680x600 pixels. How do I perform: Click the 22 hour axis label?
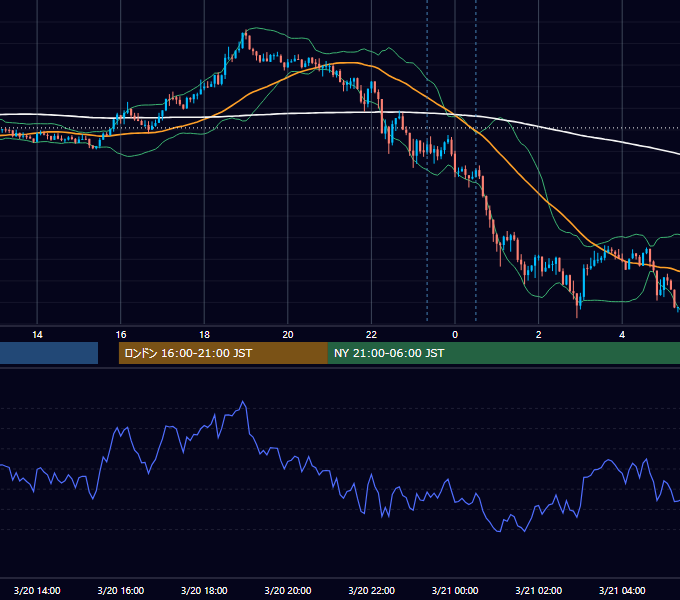pyautogui.click(x=371, y=335)
